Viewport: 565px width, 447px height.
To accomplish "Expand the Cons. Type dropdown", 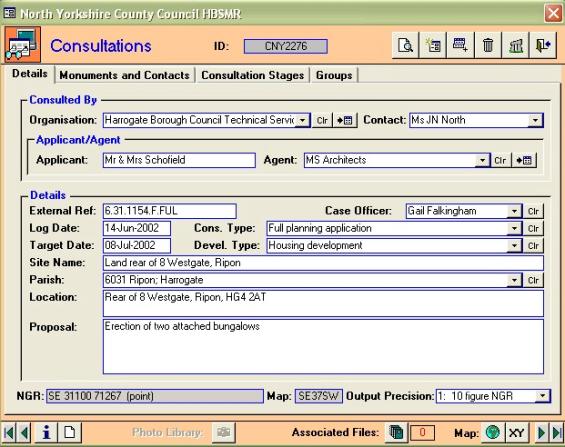I will tap(514, 228).
